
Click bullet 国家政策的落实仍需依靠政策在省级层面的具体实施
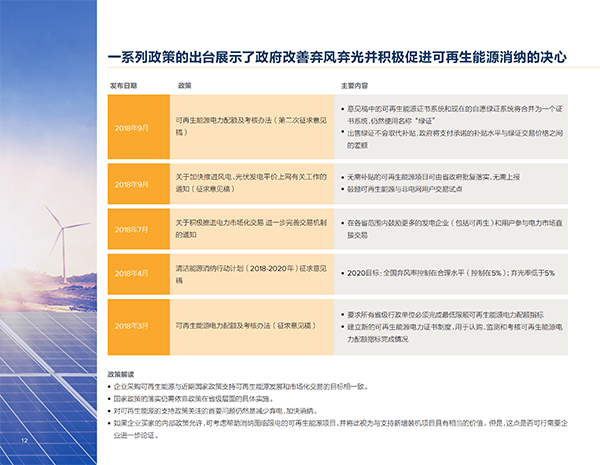tap(191, 399)
